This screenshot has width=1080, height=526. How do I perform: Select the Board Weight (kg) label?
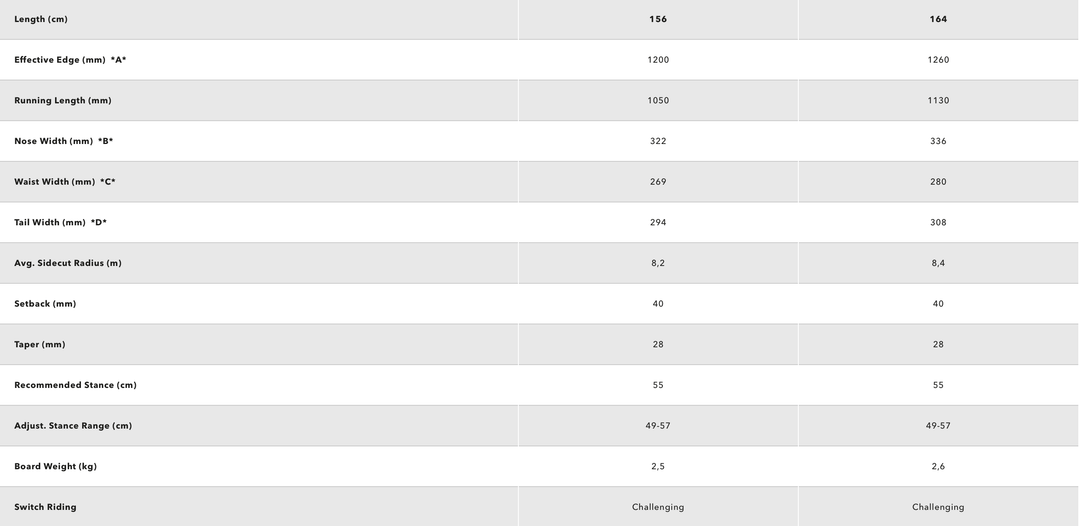55,467
